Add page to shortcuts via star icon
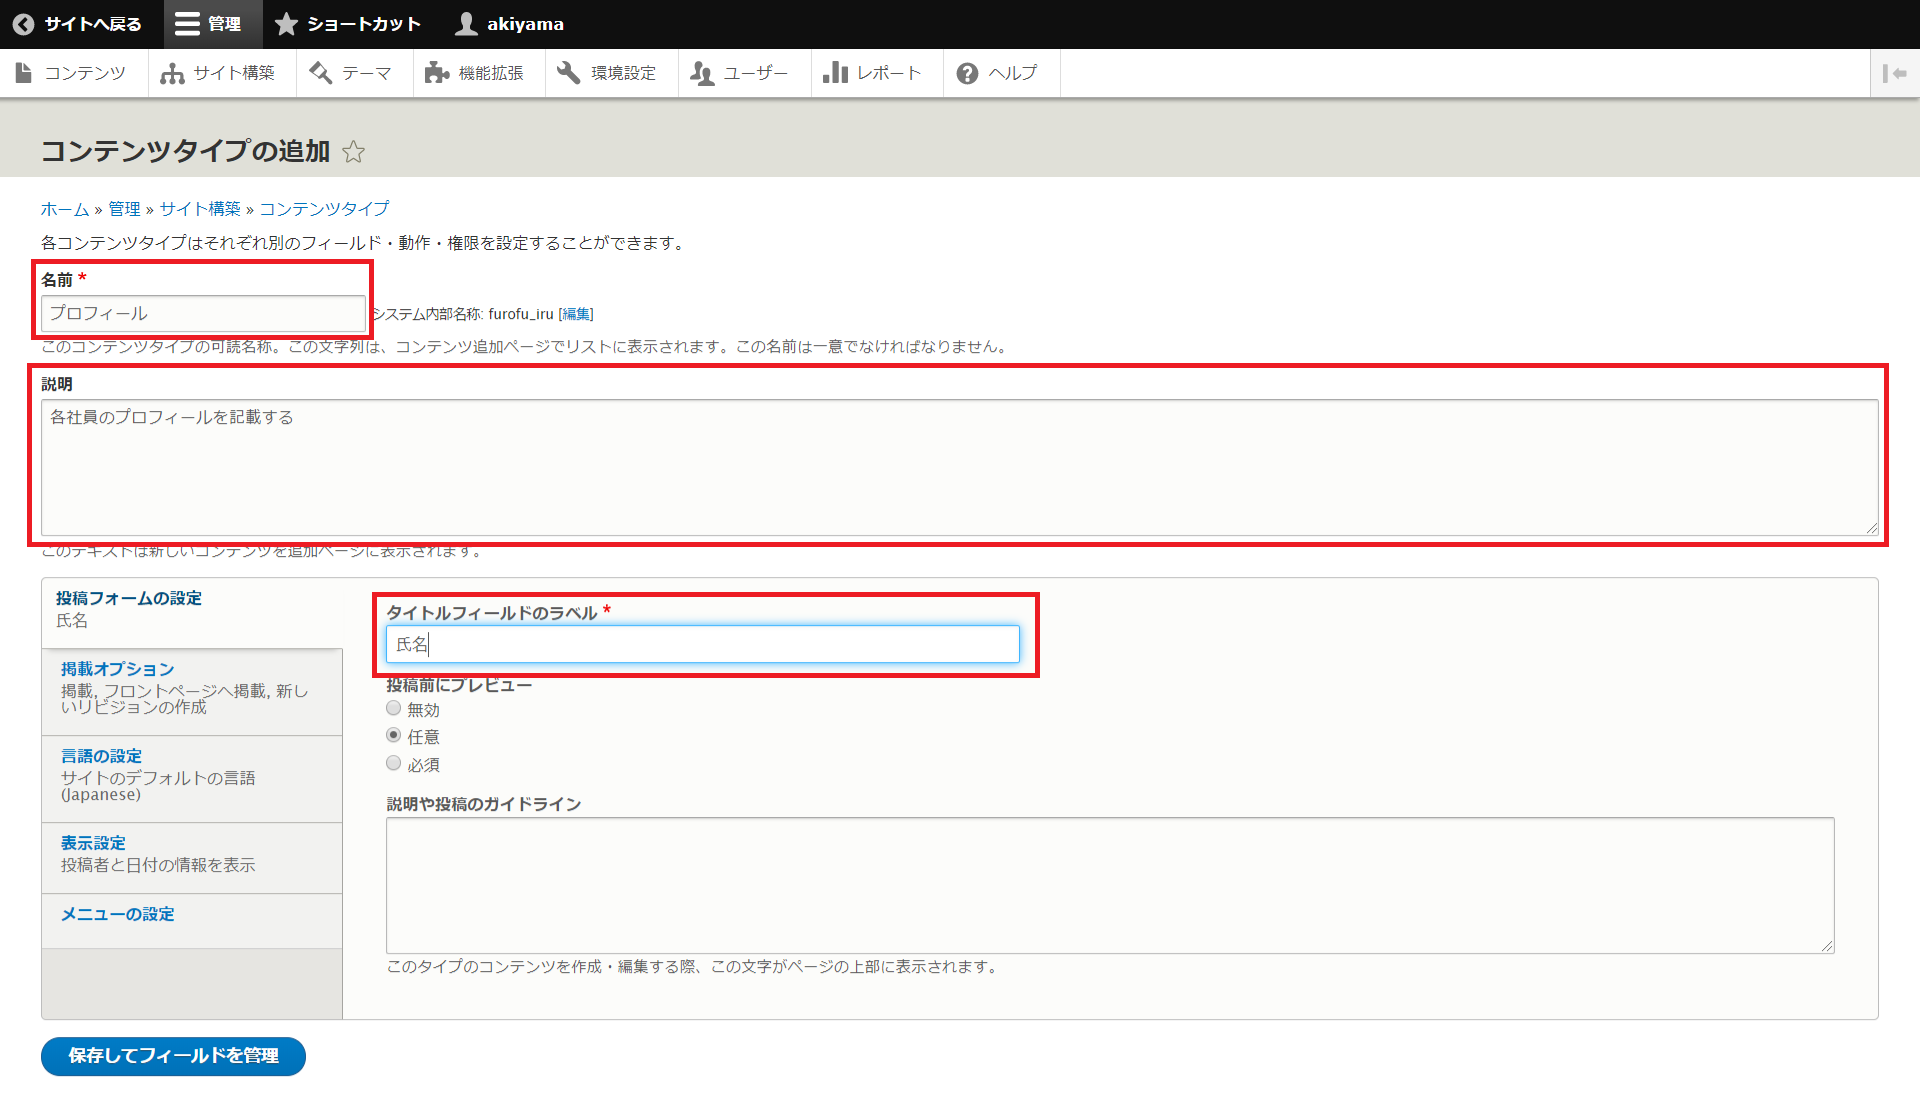1920x1094 pixels. pos(353,152)
